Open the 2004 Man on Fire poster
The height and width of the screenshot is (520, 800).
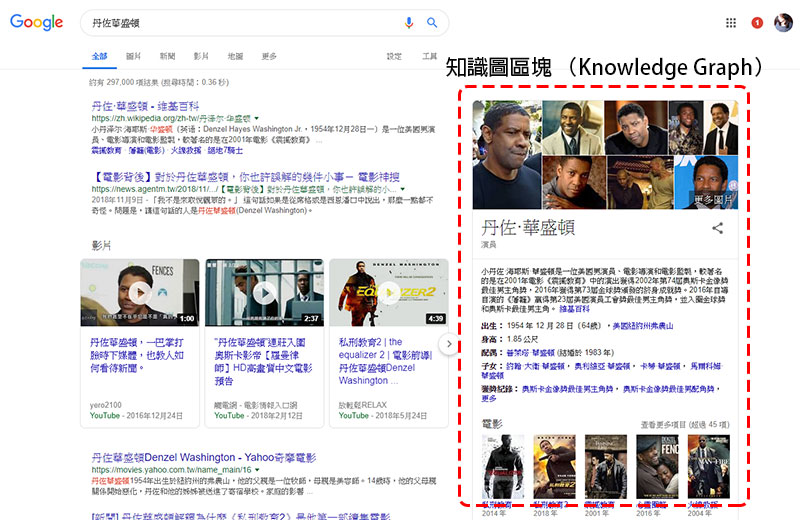coord(709,466)
